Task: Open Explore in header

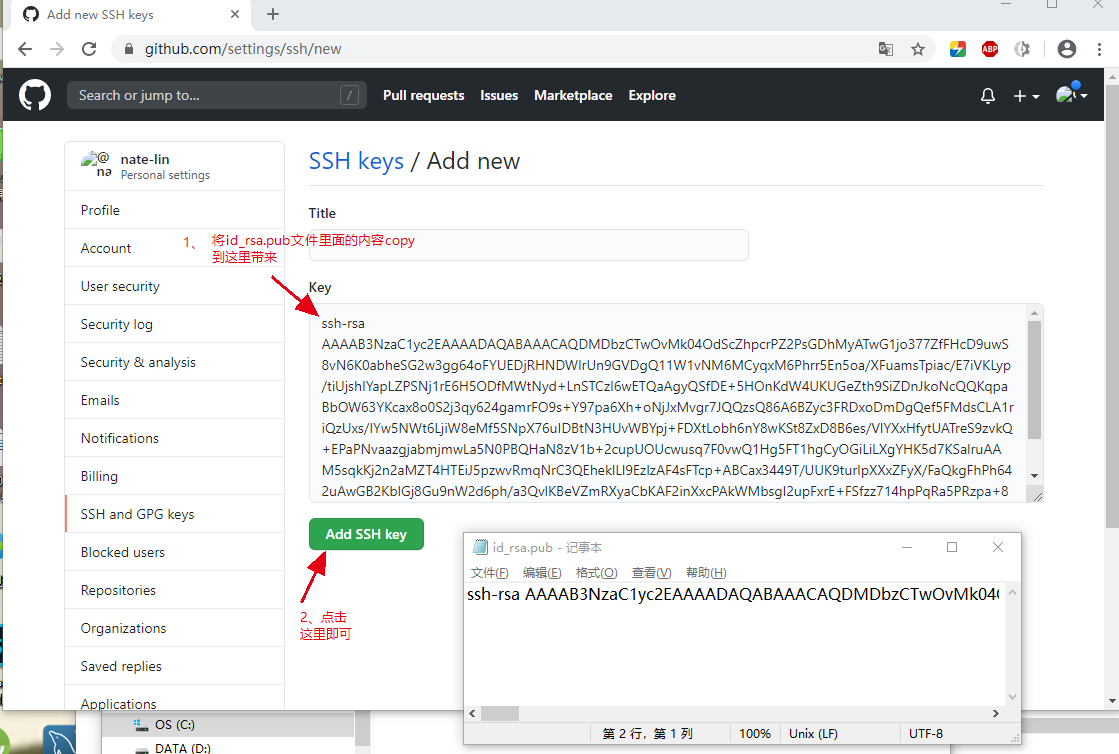Action: [652, 96]
